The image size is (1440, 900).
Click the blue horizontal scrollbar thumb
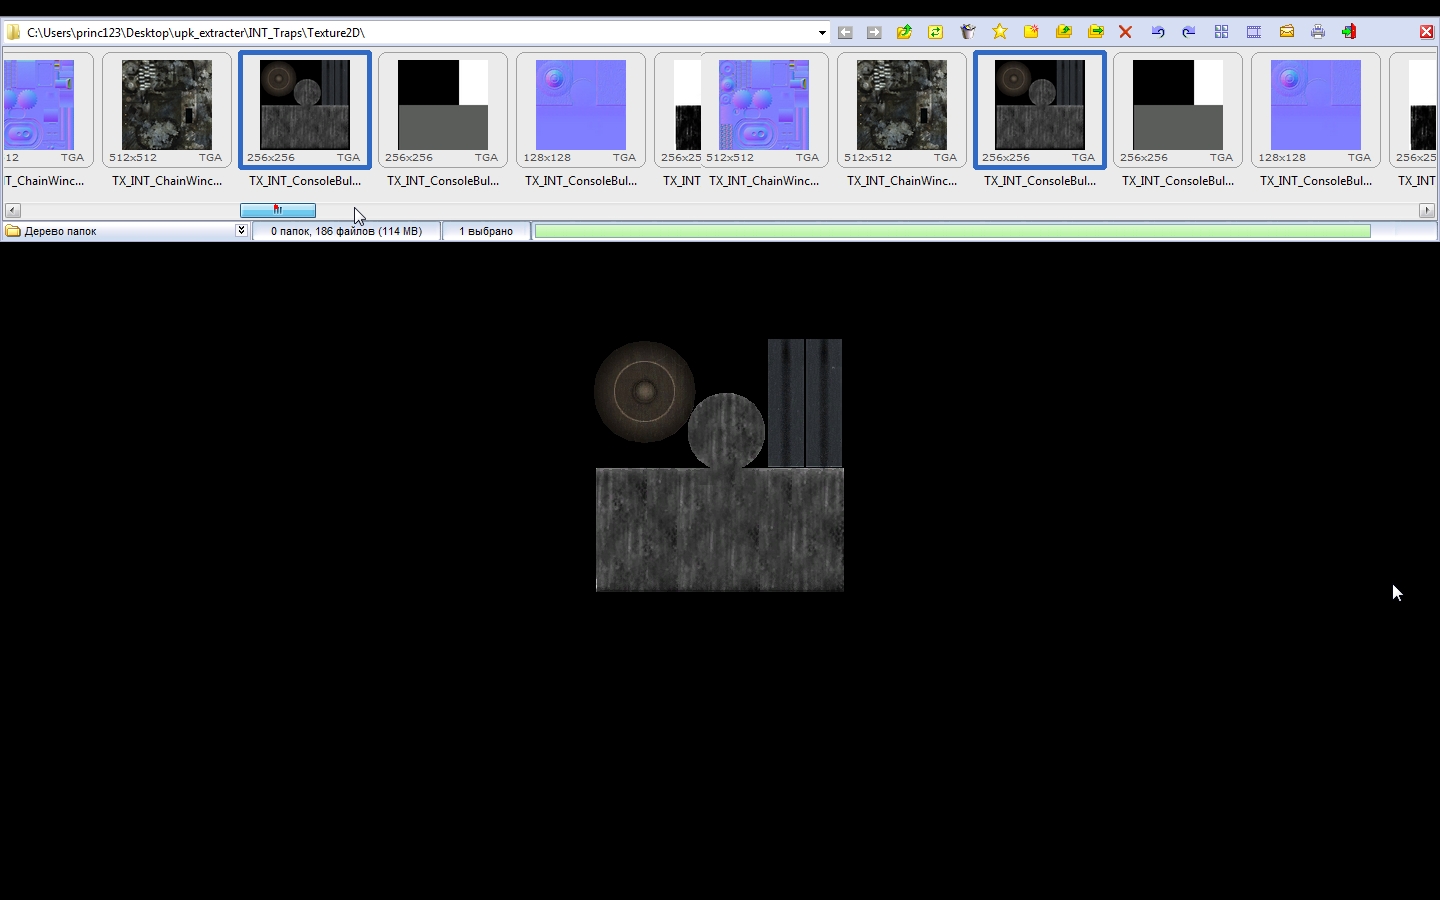(x=278, y=210)
